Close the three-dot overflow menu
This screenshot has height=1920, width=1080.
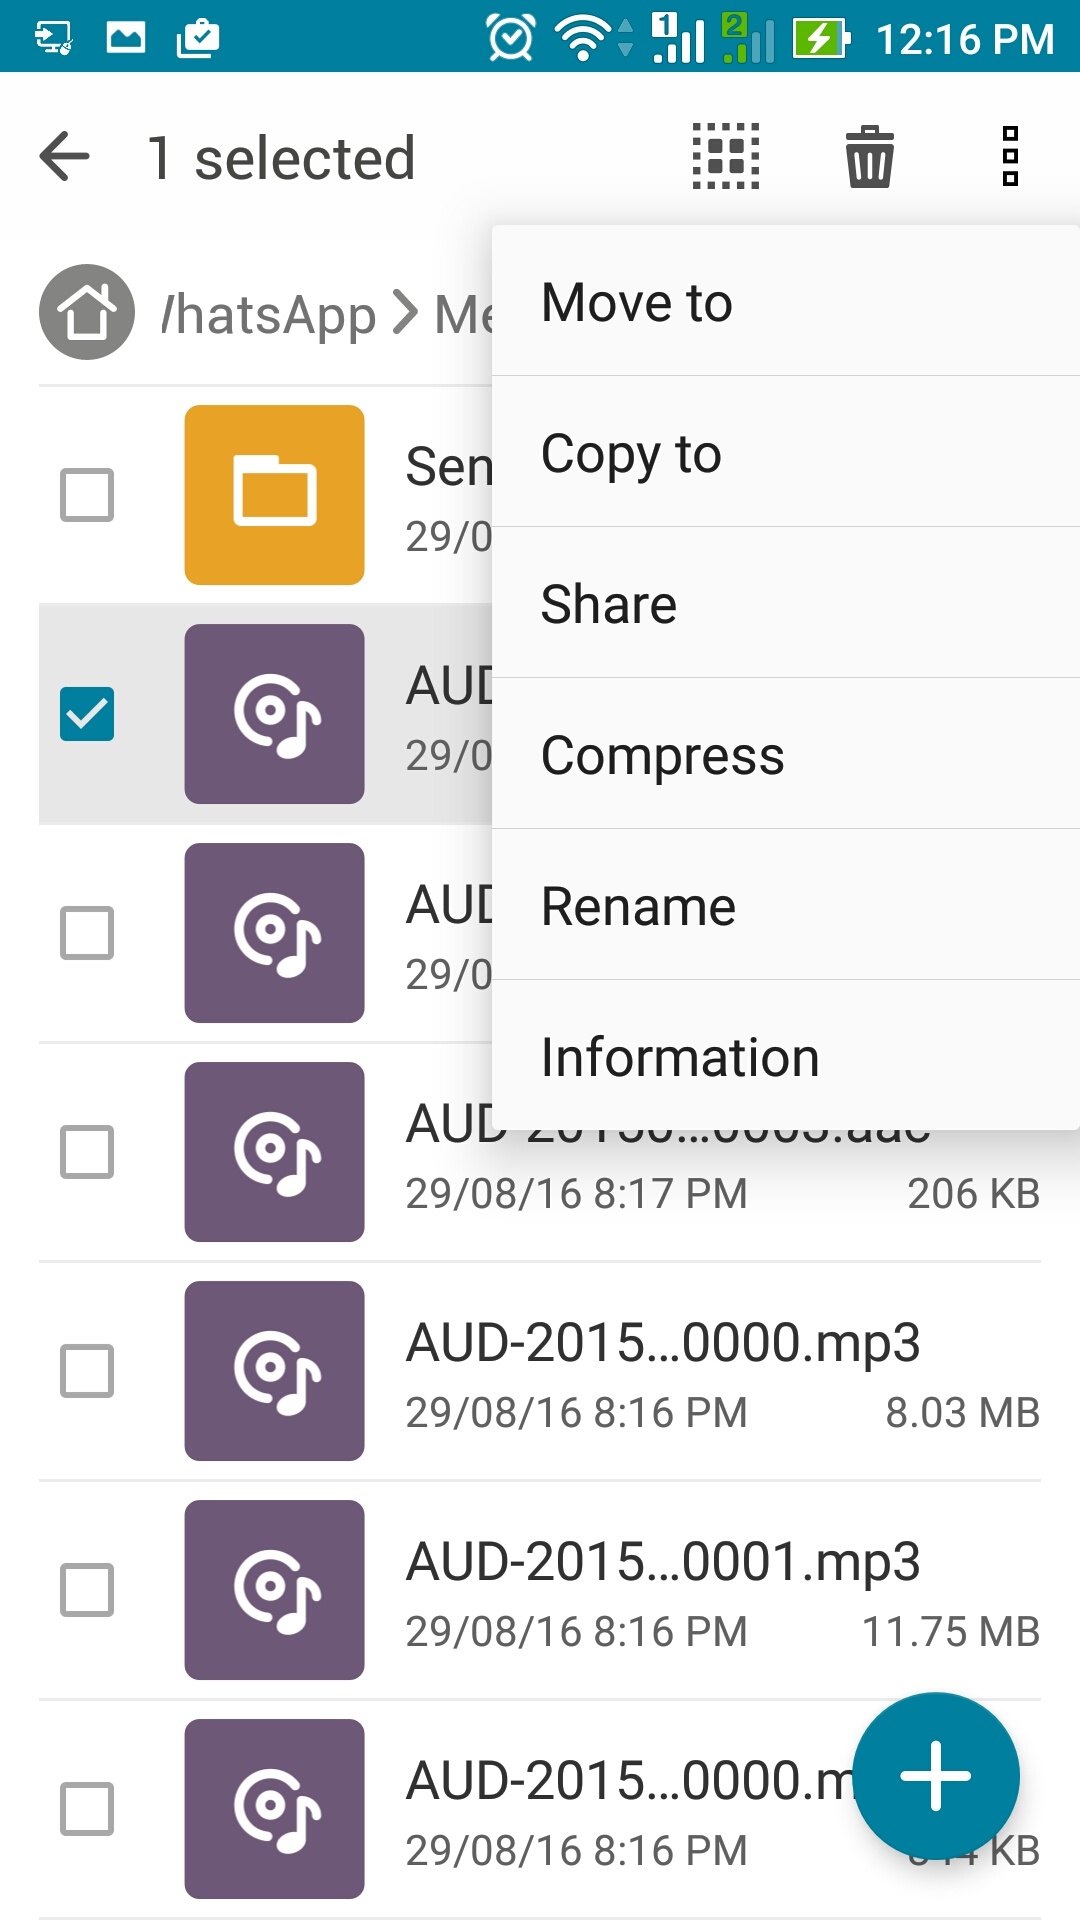coord(1010,157)
